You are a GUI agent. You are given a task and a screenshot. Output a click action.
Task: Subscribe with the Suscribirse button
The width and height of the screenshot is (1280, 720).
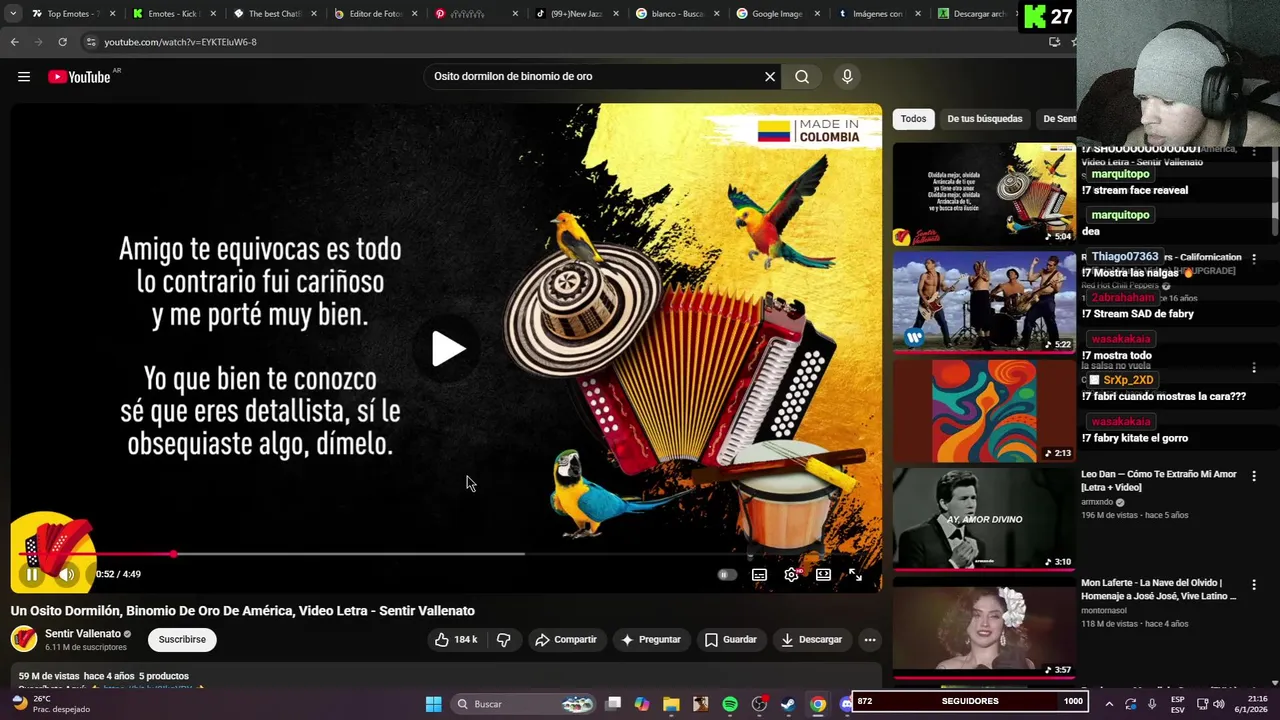[x=182, y=639]
